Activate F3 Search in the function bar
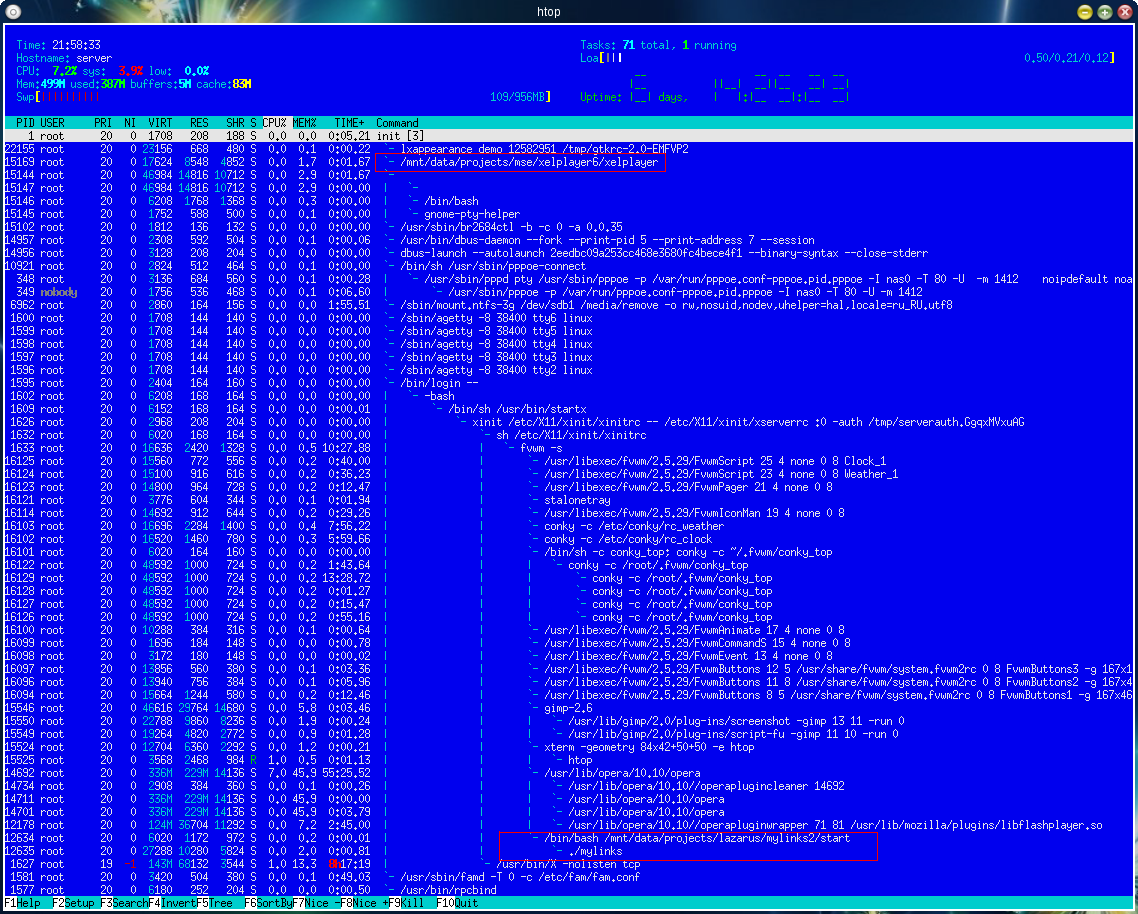 [122, 903]
